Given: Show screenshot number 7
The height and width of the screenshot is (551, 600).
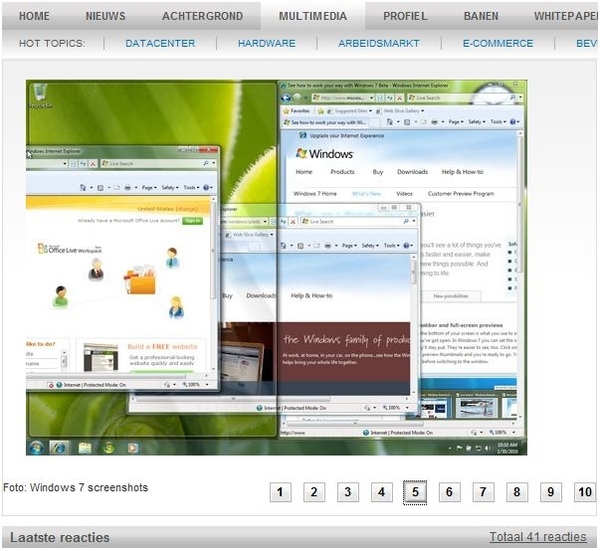Looking at the screenshot, I should 483,492.
